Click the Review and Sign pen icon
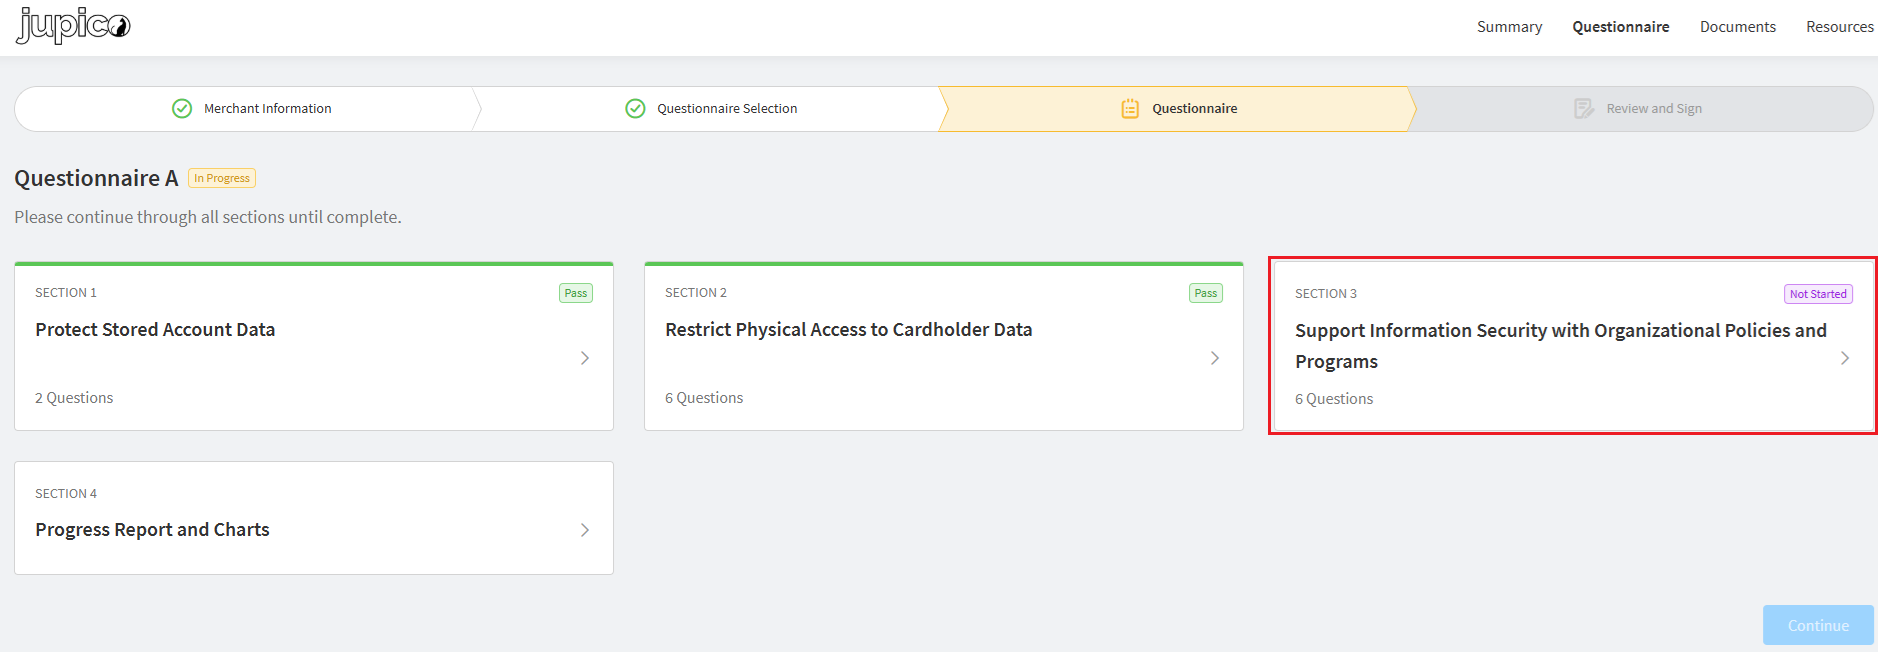This screenshot has width=1878, height=652. [1584, 109]
